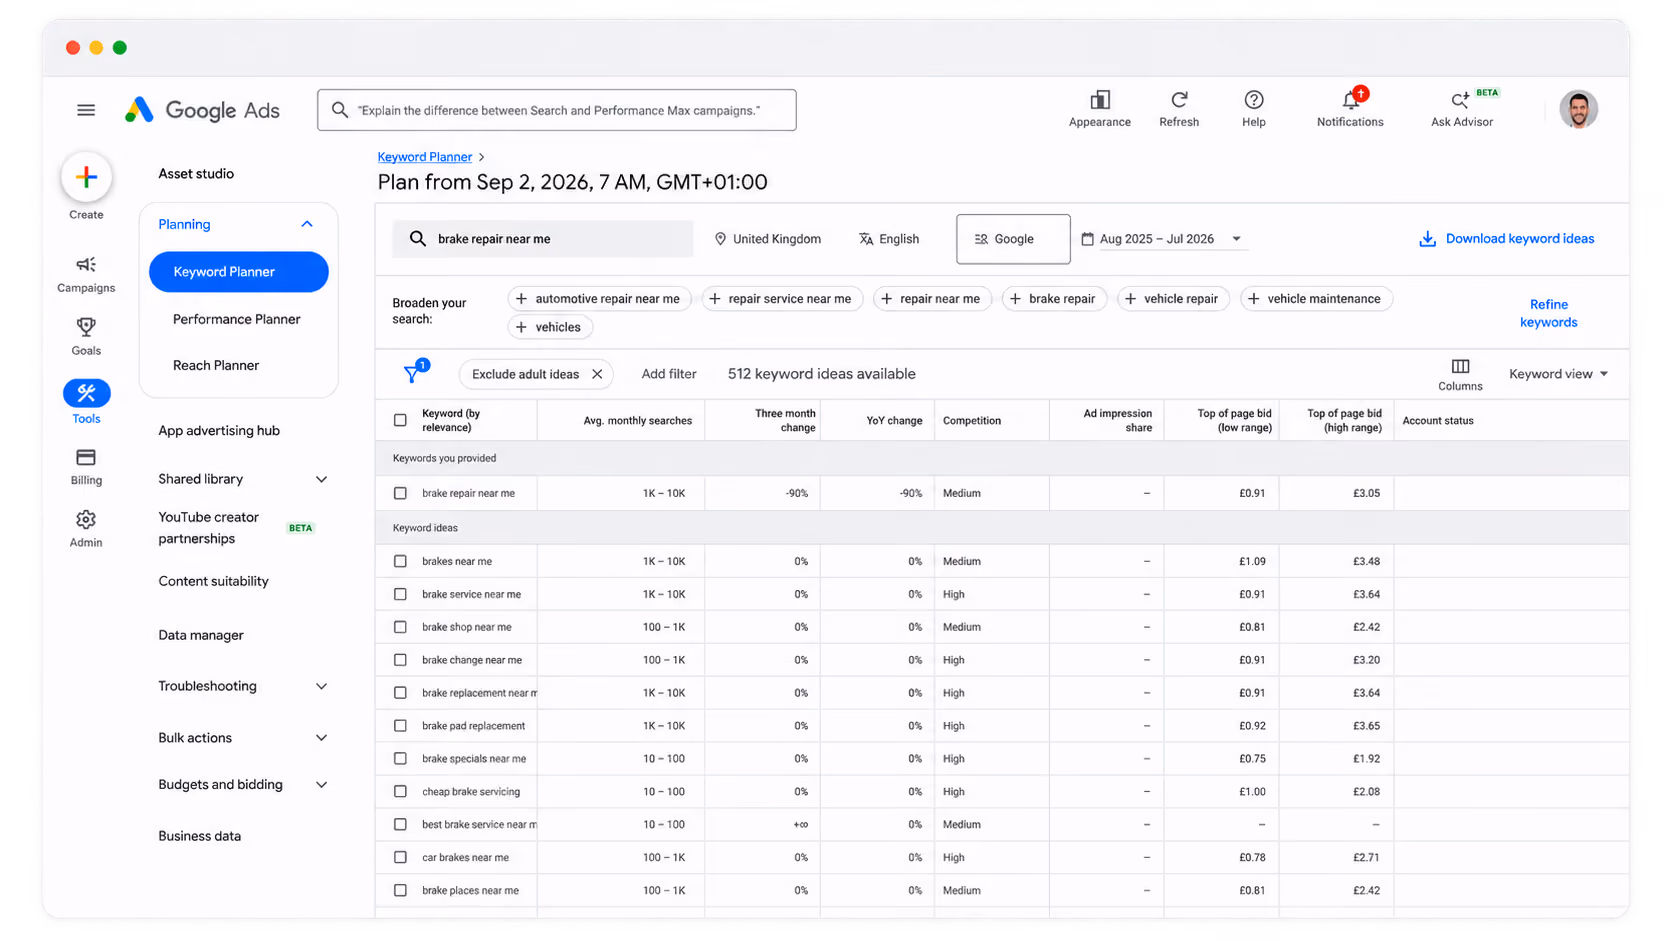Expand Troubleshooting section
Viewport: 1672px width, 941px height.
(x=321, y=686)
